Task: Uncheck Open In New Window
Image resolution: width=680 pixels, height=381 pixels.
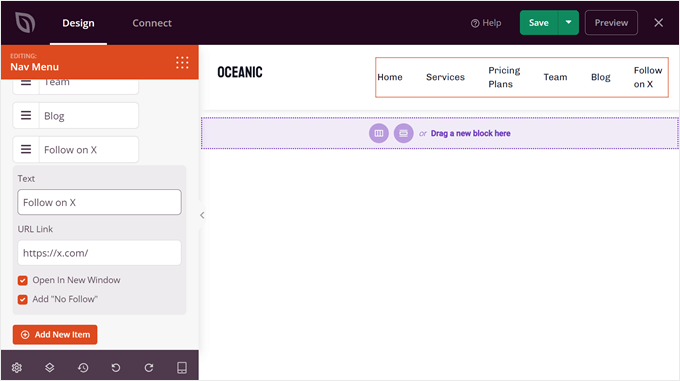Action: click(23, 280)
